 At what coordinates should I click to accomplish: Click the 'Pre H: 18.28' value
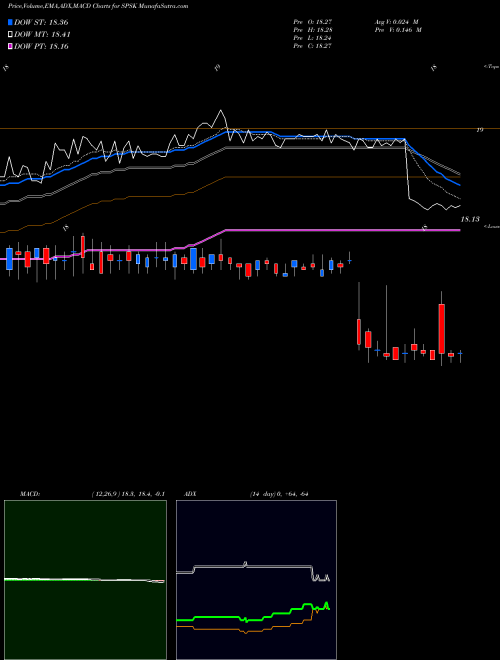(x=312, y=30)
